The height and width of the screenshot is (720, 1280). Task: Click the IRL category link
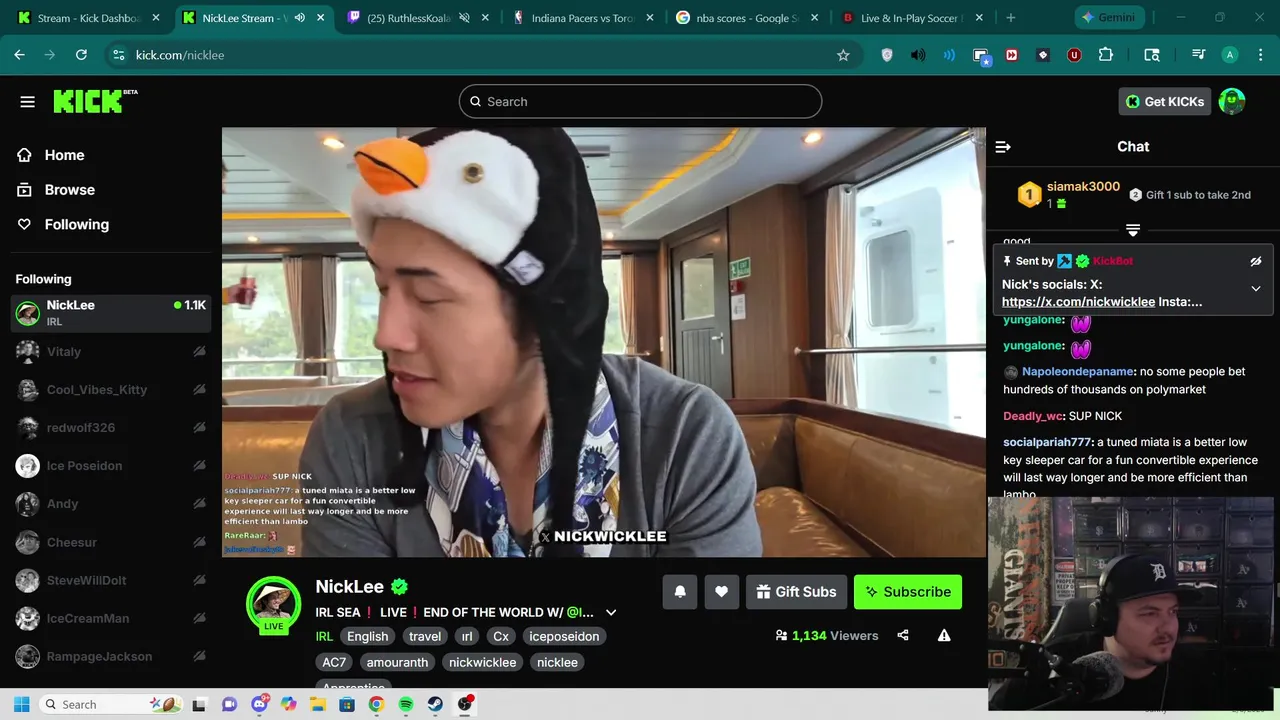pyautogui.click(x=324, y=636)
